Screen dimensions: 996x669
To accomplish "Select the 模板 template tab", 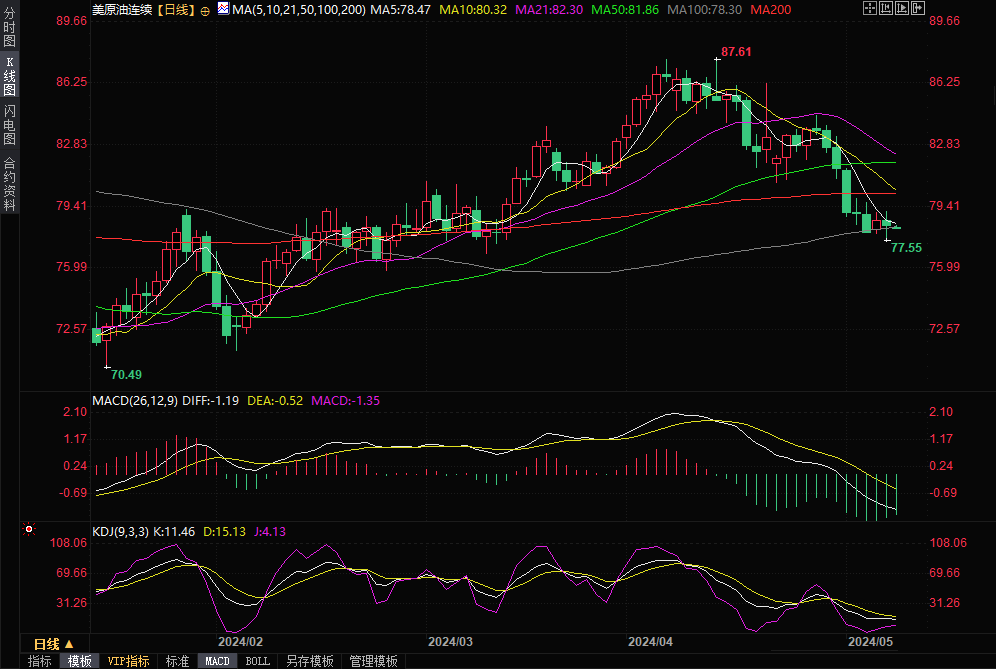I will 80,661.
